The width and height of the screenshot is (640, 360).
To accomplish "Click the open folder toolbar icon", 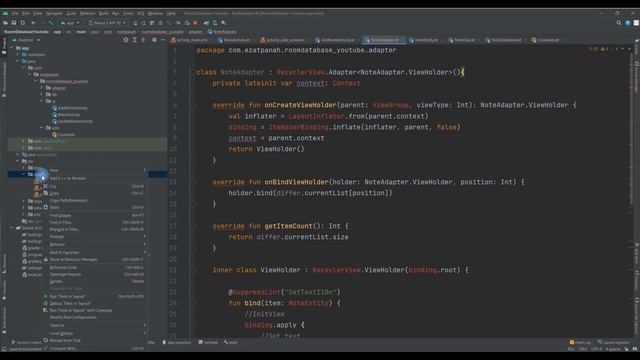I will [5, 23].
